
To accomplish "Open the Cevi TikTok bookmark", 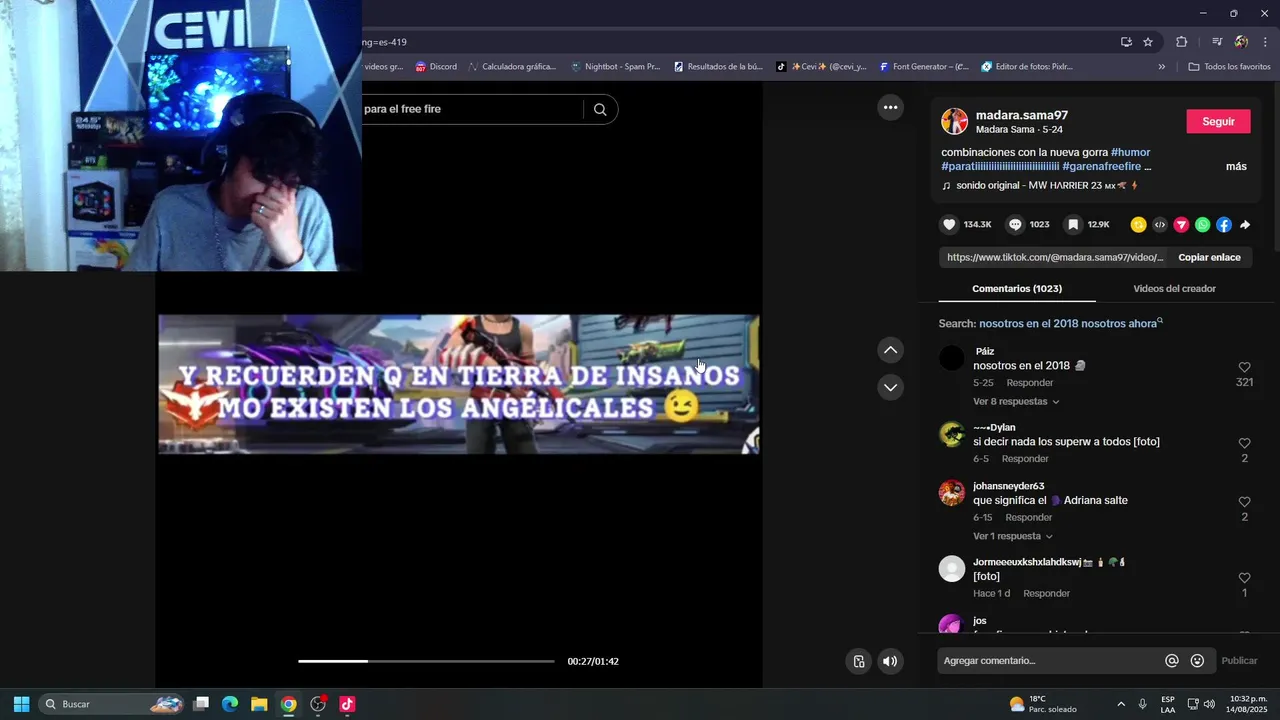I will point(822,67).
